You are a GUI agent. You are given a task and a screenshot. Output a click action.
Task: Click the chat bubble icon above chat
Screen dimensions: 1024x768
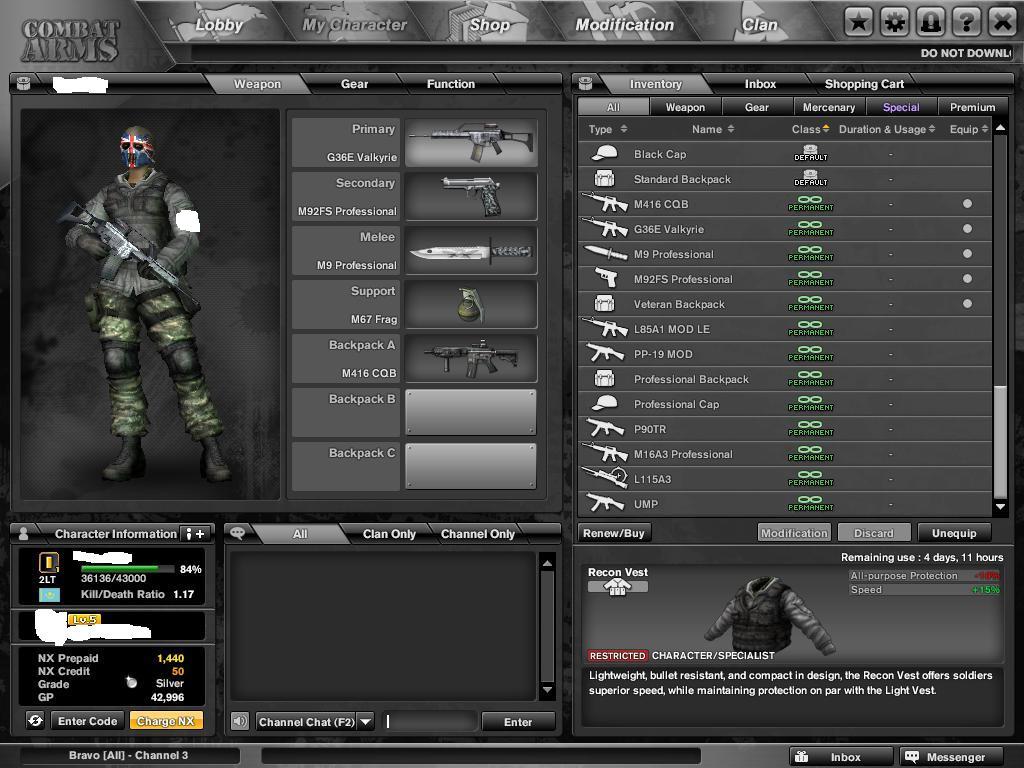pos(237,533)
